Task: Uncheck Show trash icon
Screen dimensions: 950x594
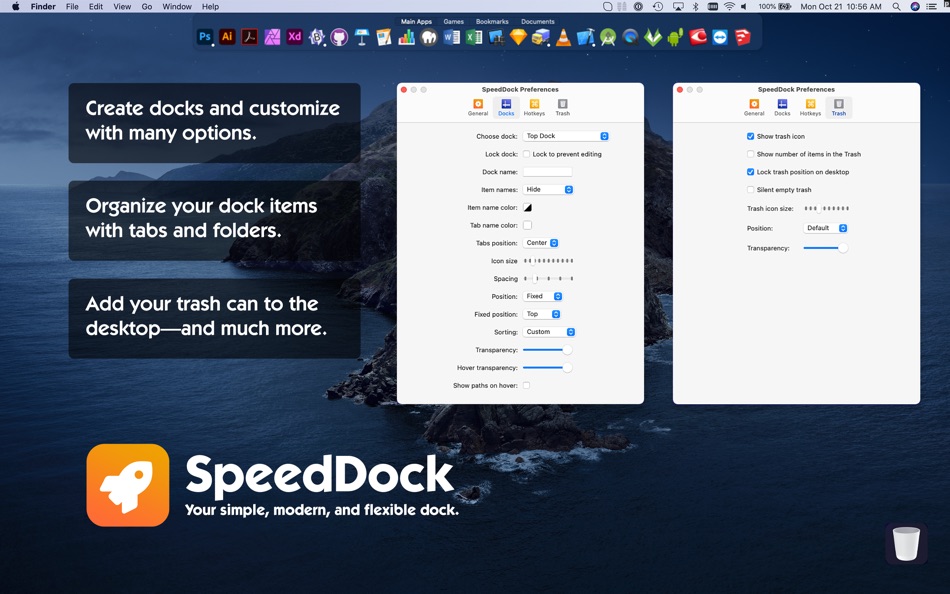Action: pos(751,136)
